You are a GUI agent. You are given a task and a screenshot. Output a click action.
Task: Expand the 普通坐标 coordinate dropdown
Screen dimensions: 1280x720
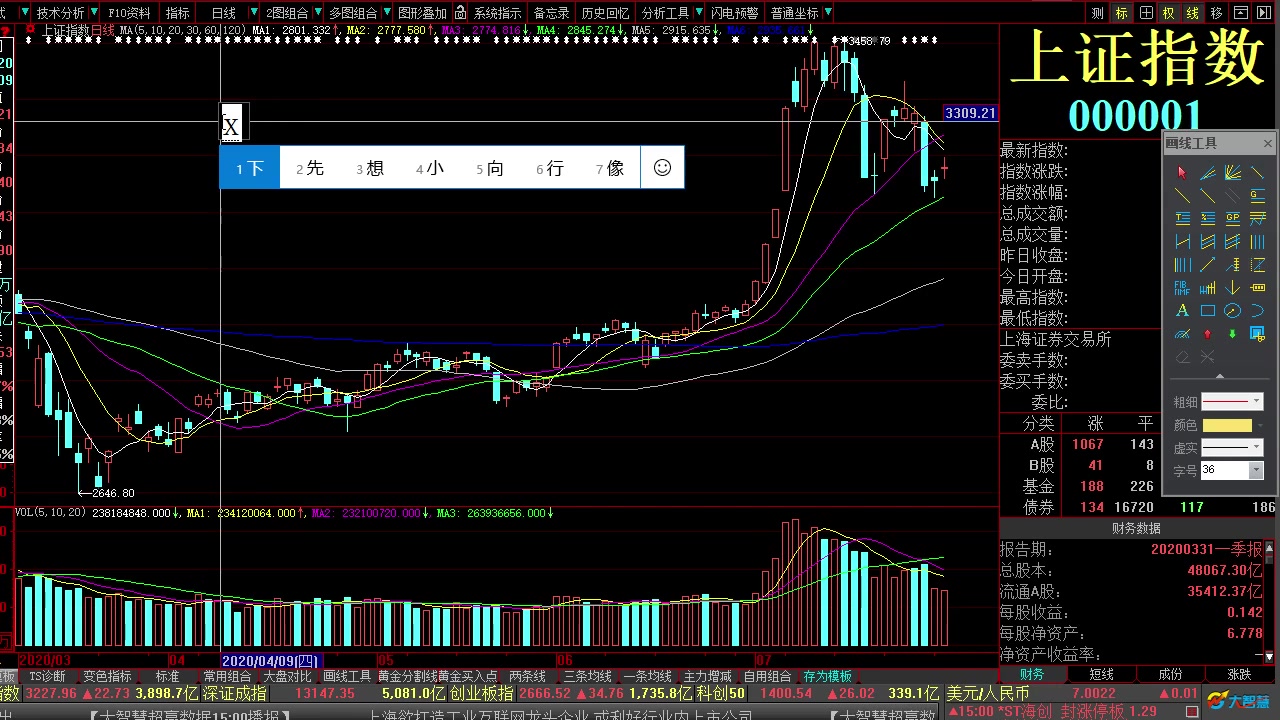pos(828,12)
